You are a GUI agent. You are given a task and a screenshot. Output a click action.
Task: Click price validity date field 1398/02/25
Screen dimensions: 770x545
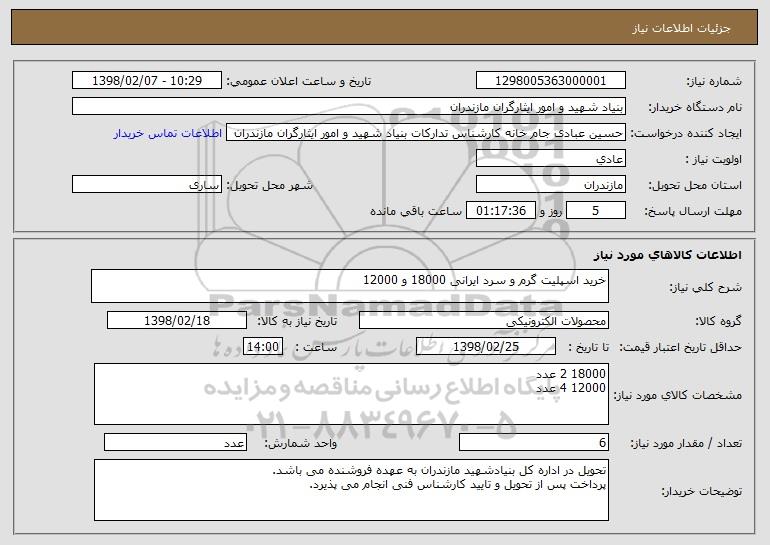coord(486,347)
